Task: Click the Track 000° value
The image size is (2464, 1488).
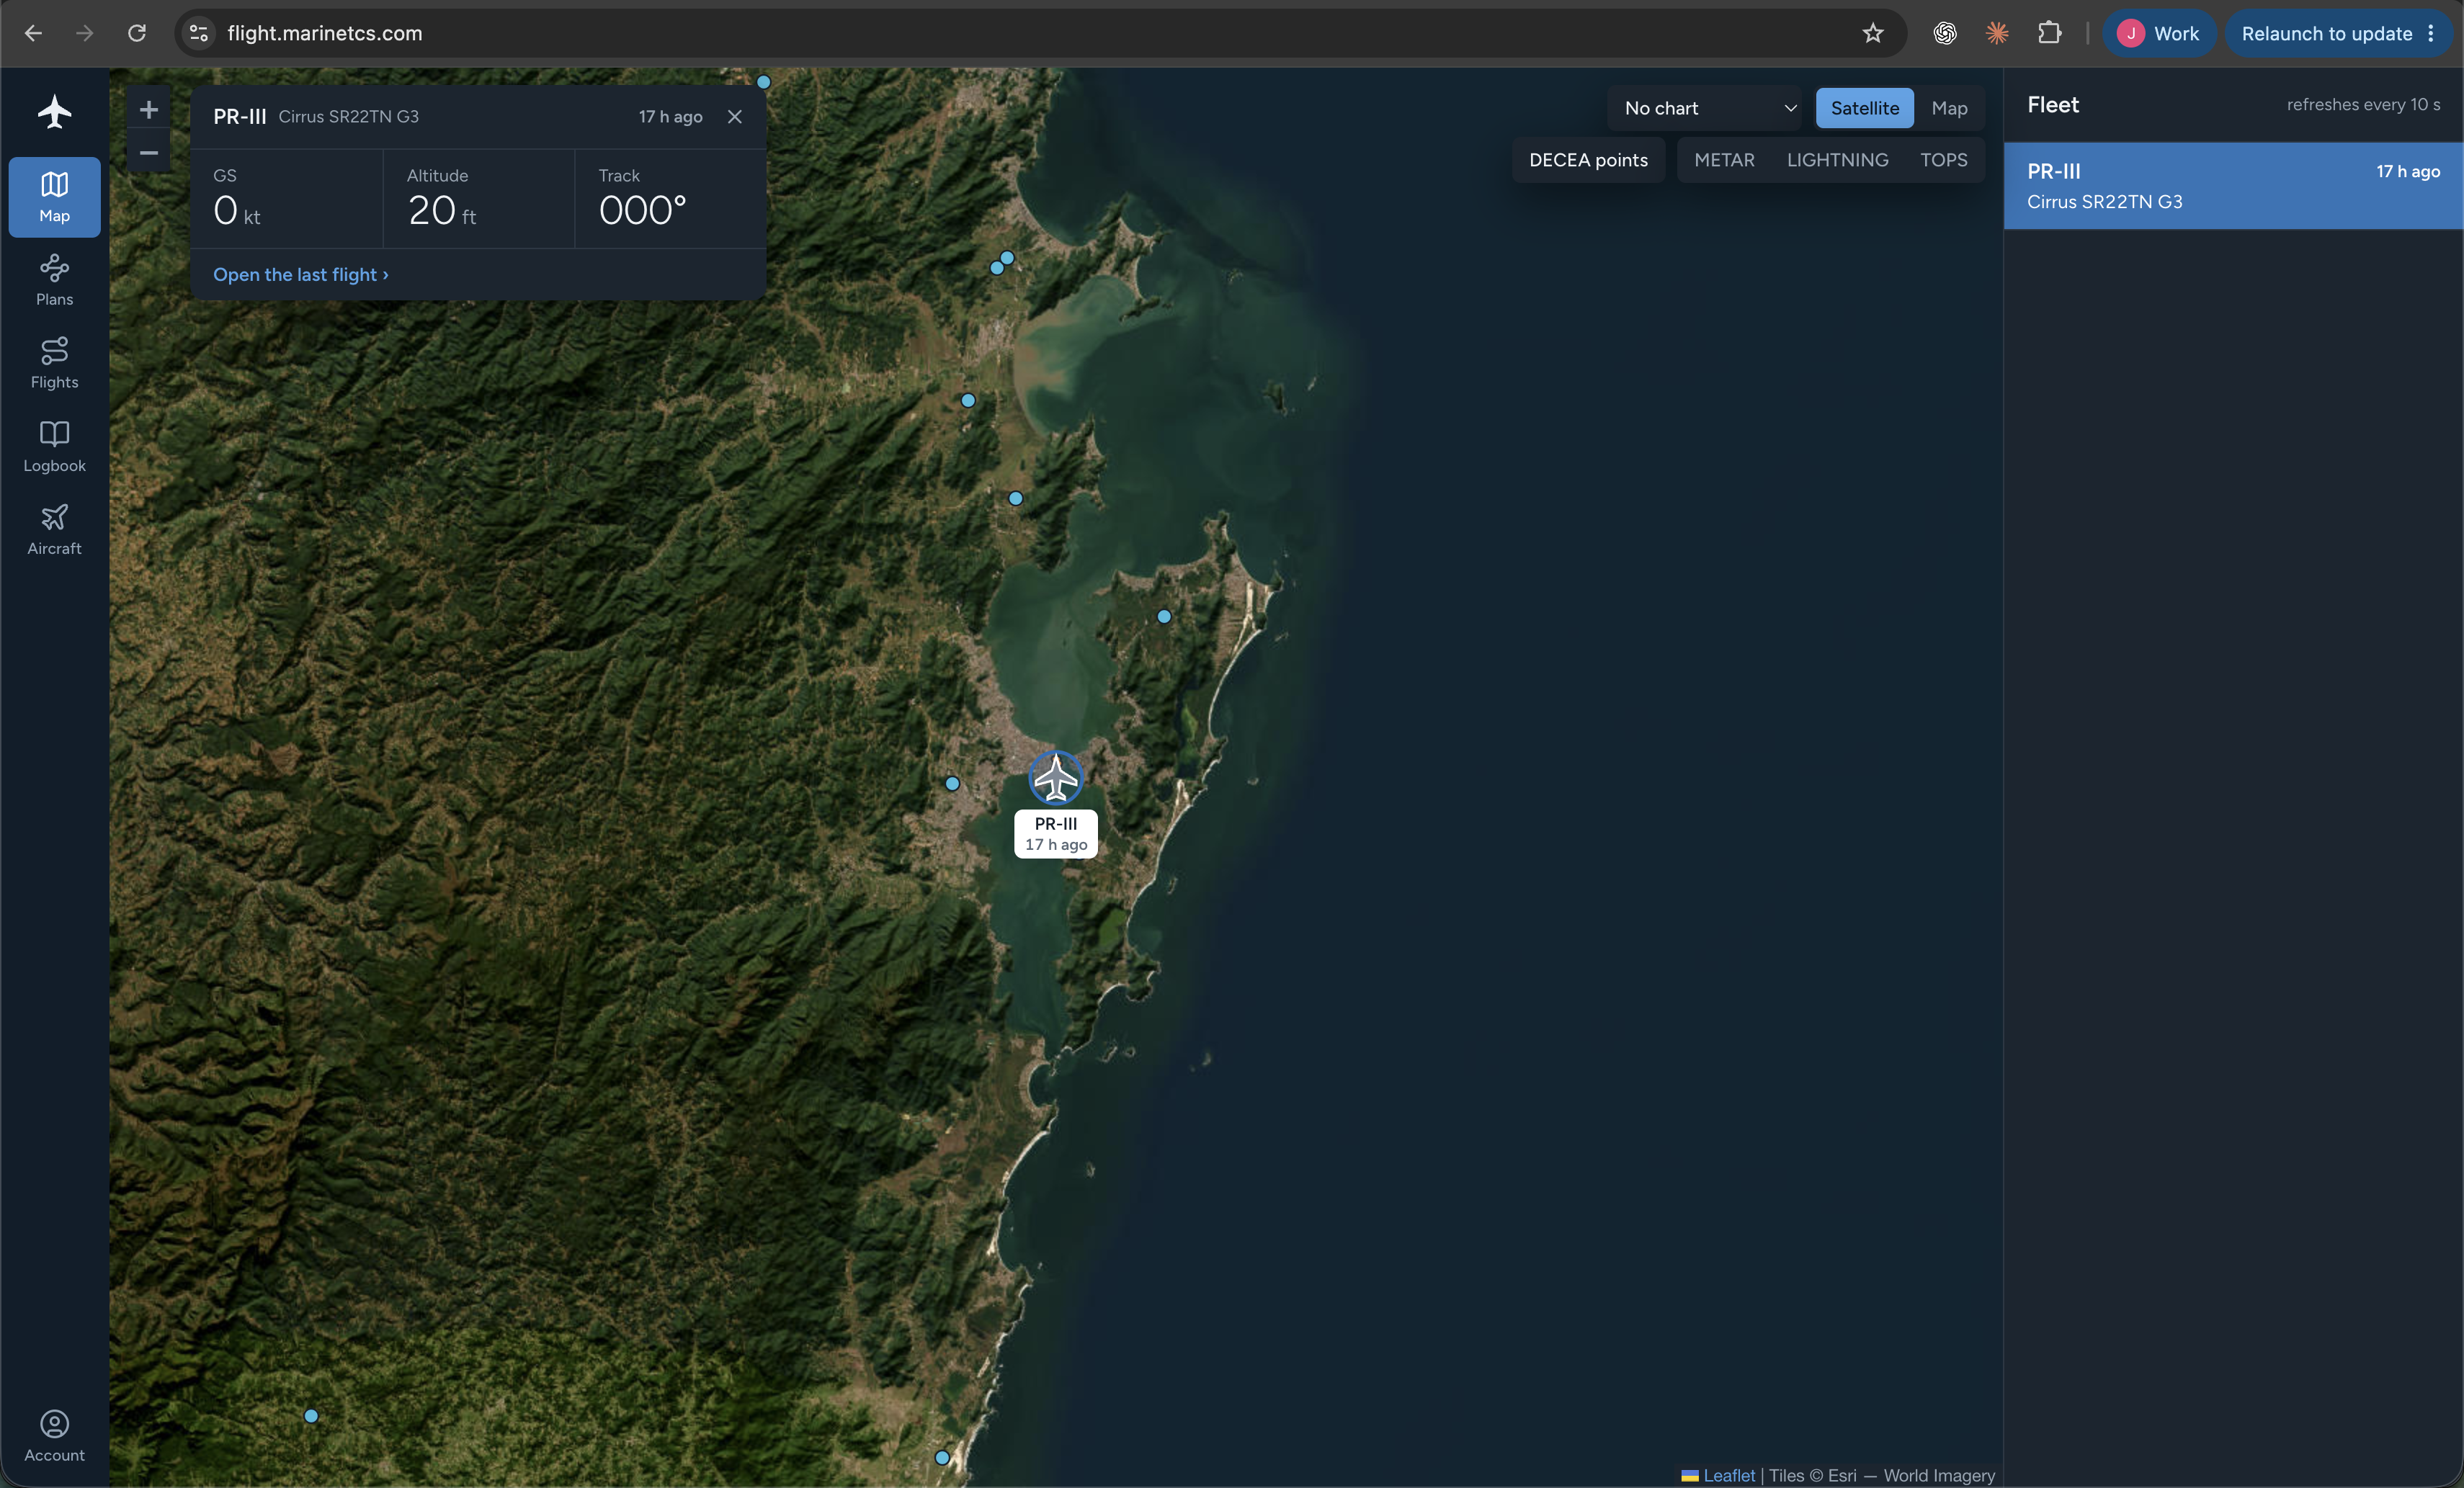Action: tap(643, 211)
